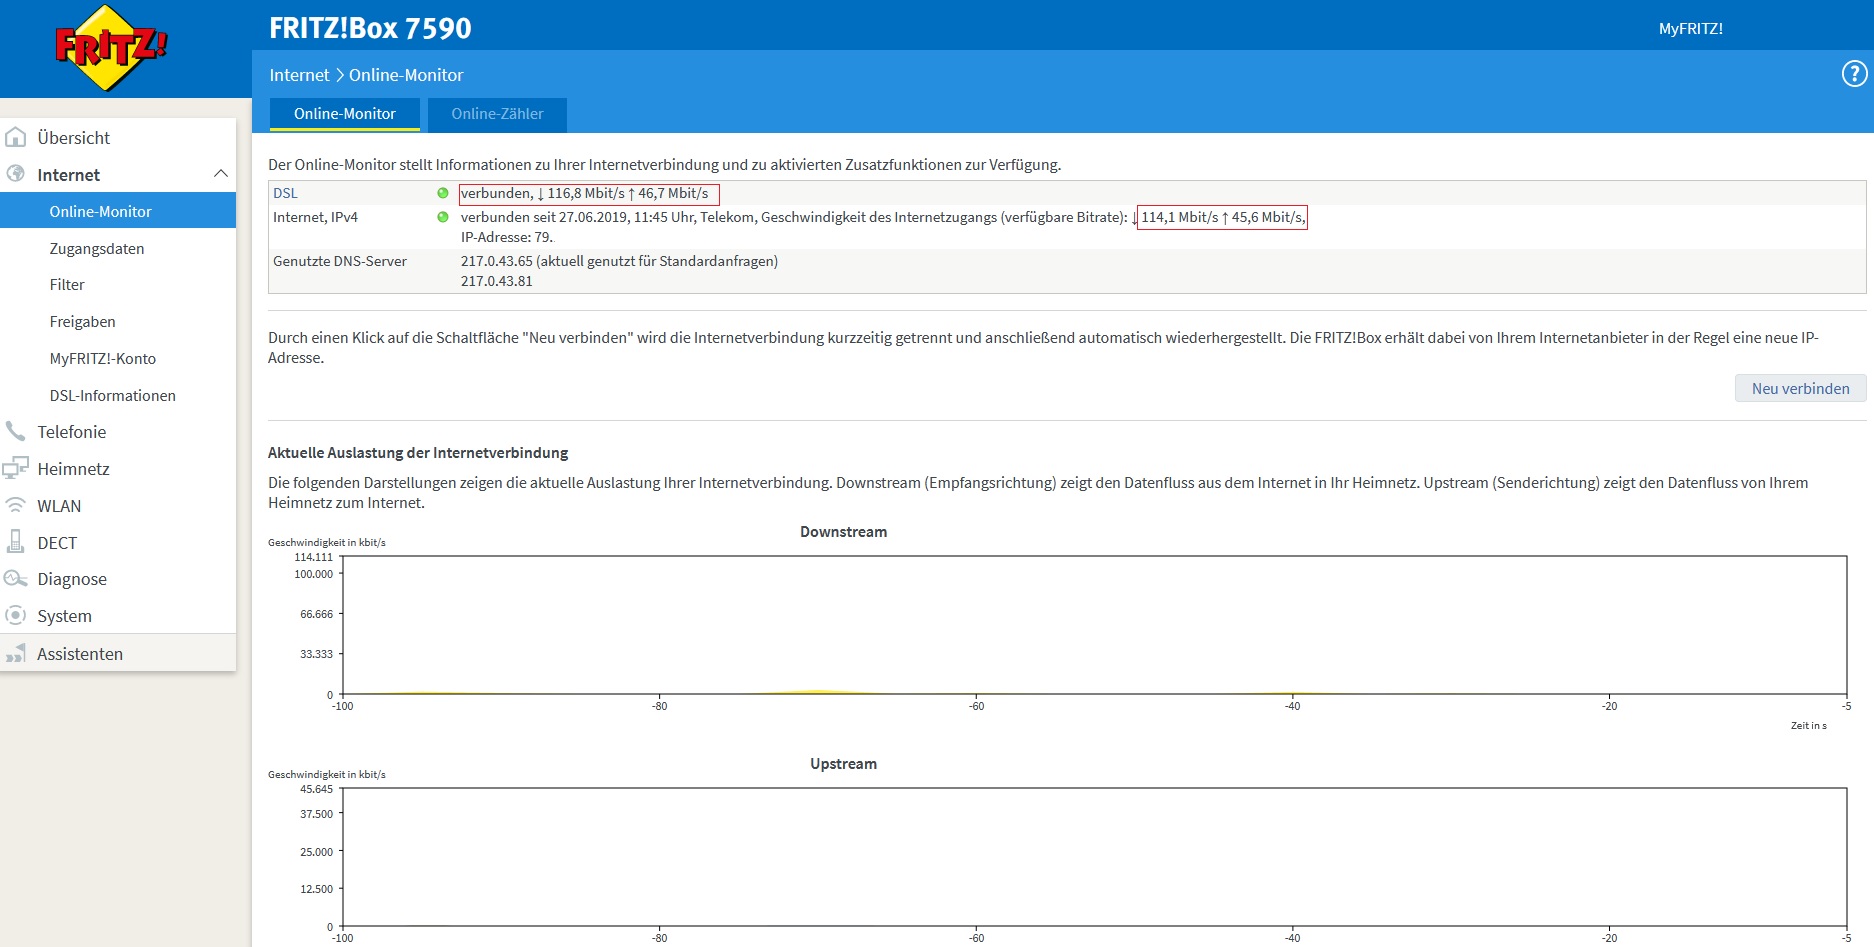Click the Online-Monitor breadcrumb text
Viewport: 1874px width, 947px height.
coord(406,75)
